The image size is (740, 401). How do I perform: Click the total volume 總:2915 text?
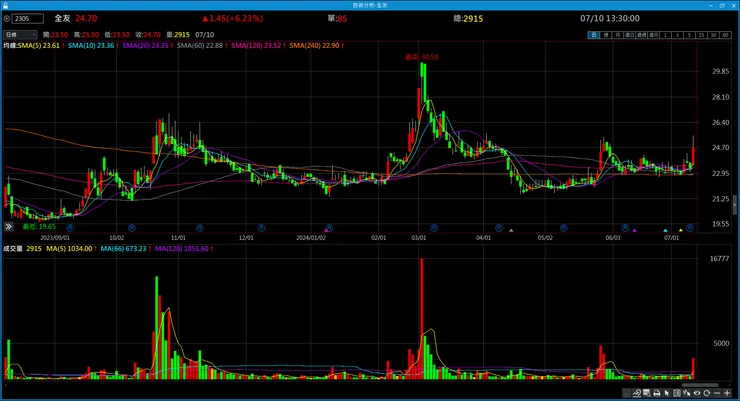468,19
